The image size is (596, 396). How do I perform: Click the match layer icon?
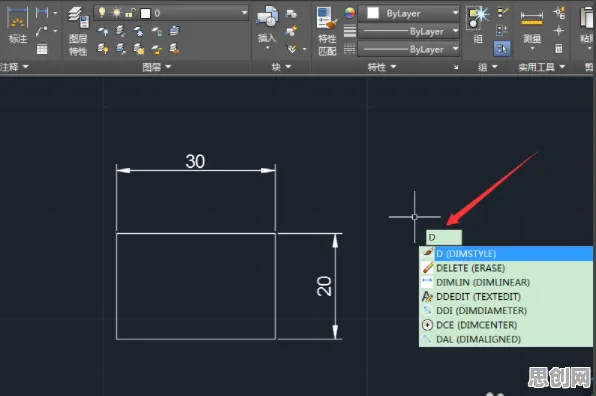pos(174,49)
